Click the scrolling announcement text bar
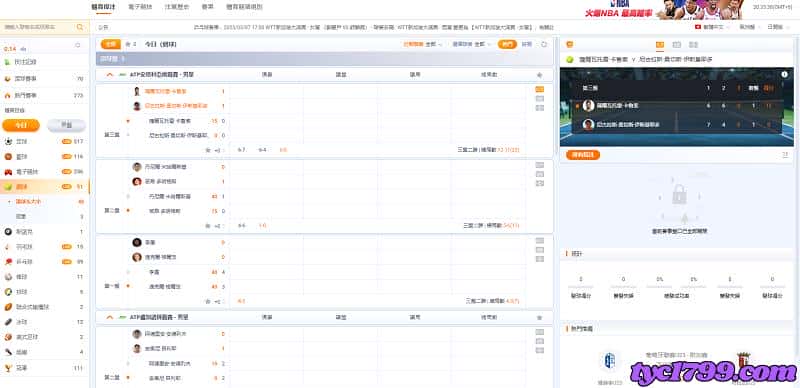 click(x=373, y=27)
